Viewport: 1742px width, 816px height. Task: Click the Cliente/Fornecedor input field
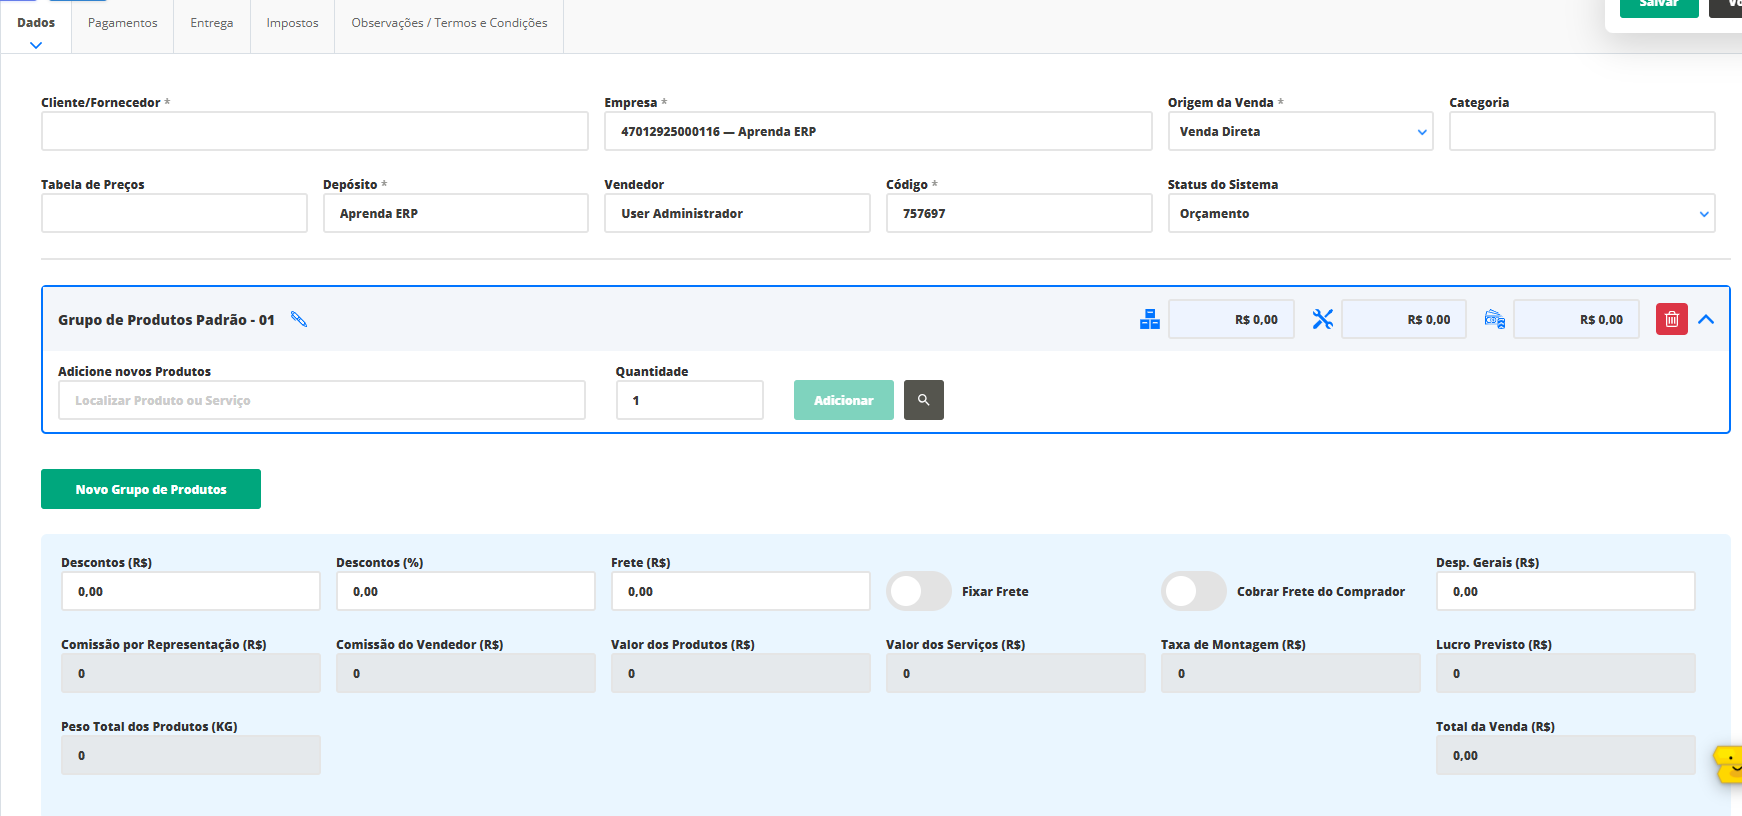click(x=314, y=131)
